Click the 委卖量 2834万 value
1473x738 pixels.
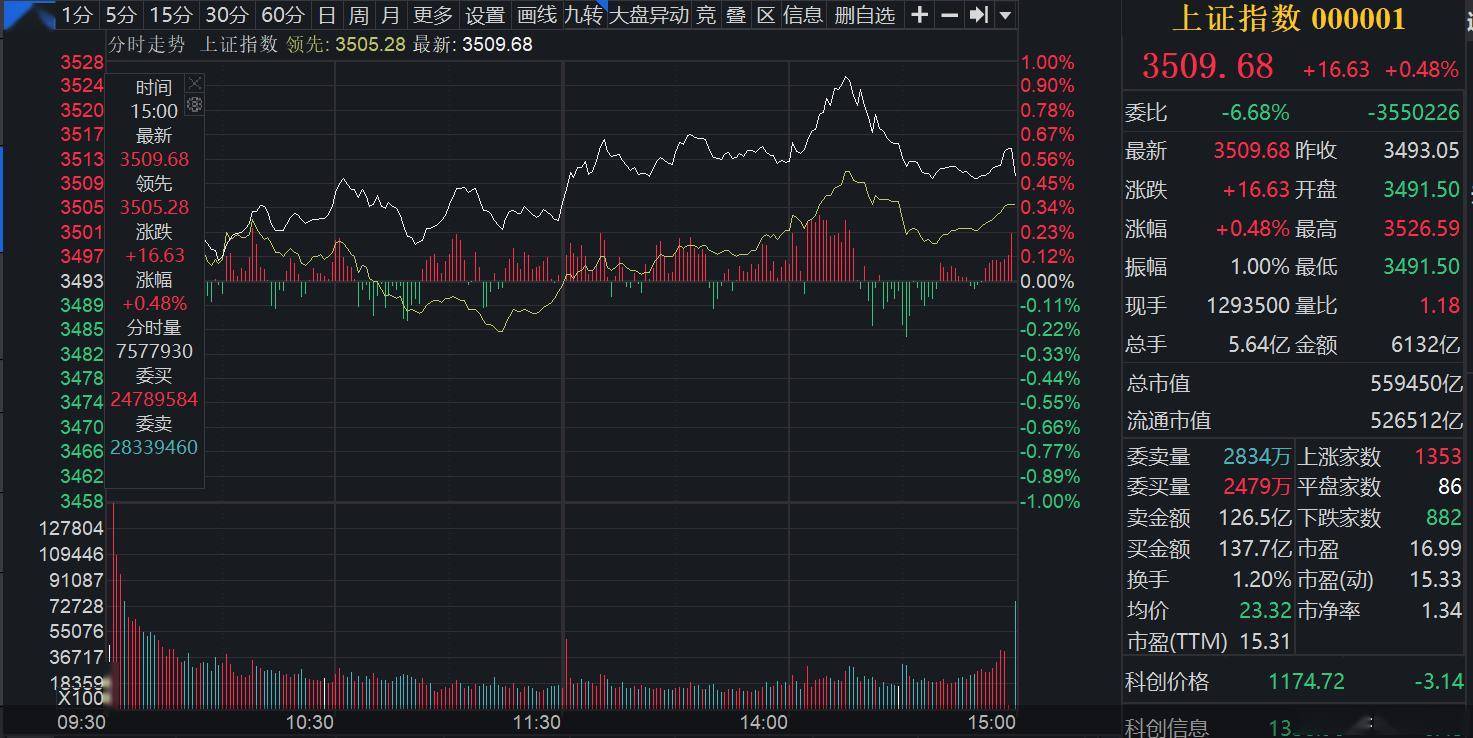(1257, 457)
